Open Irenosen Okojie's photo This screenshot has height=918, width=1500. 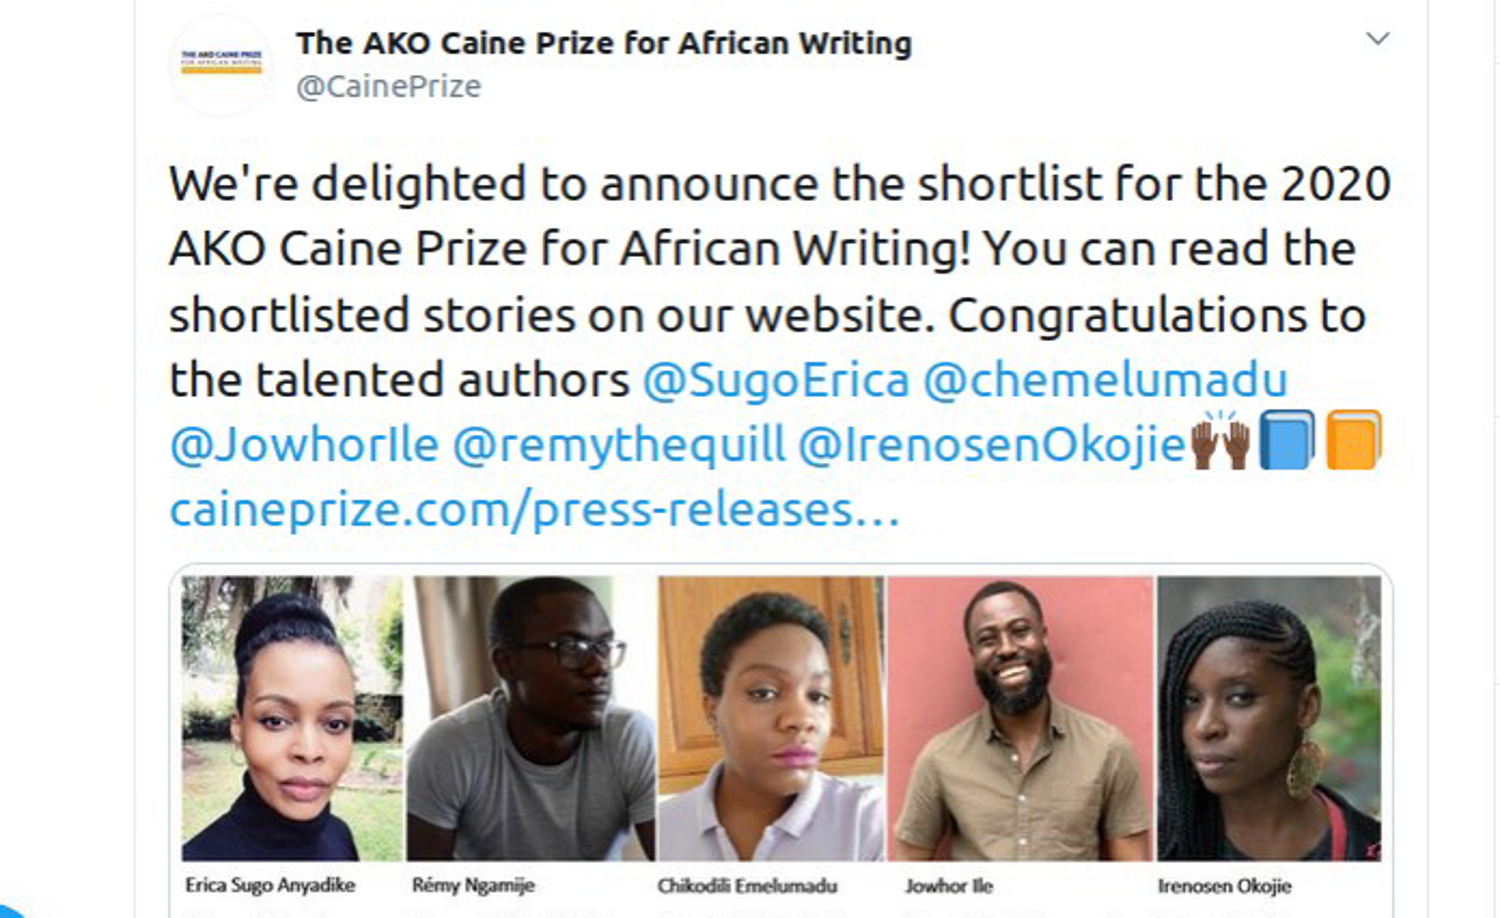(1269, 718)
